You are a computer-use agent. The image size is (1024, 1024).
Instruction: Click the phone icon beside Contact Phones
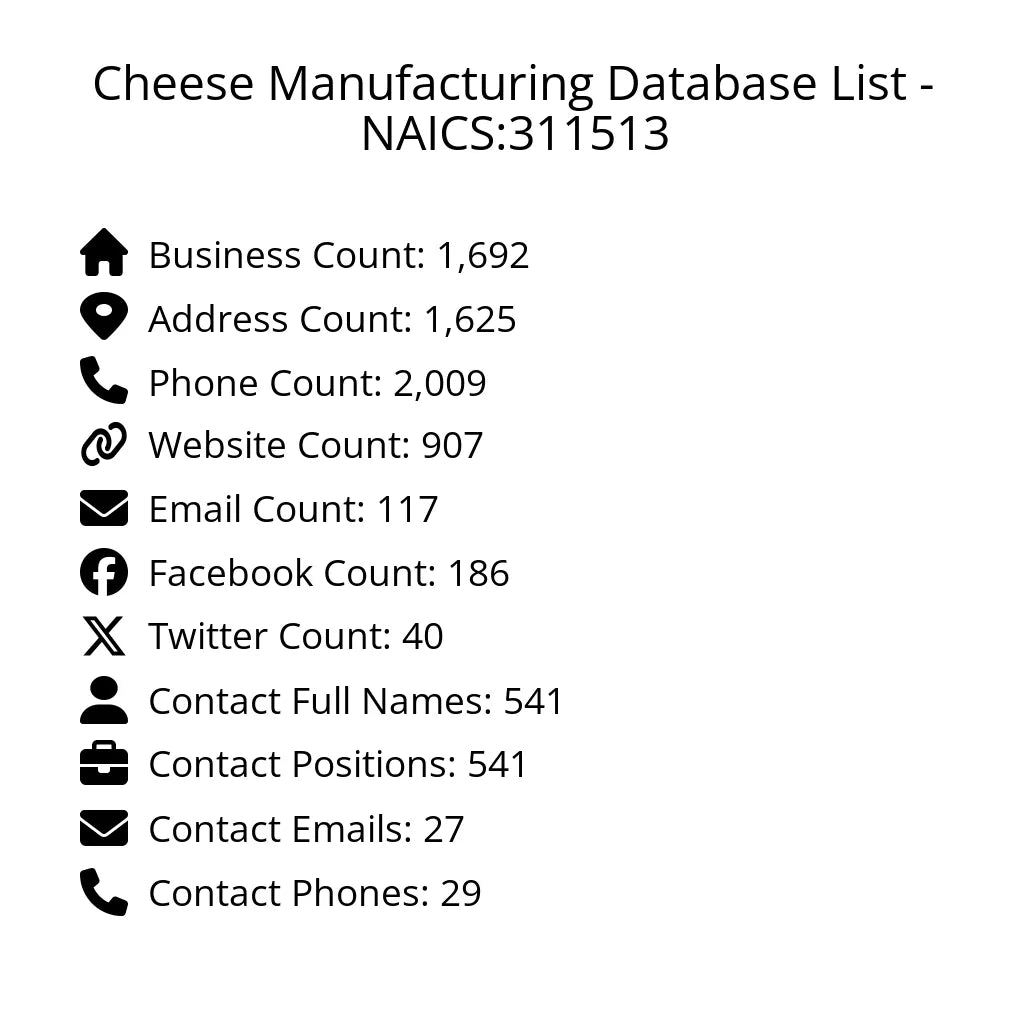coord(104,892)
